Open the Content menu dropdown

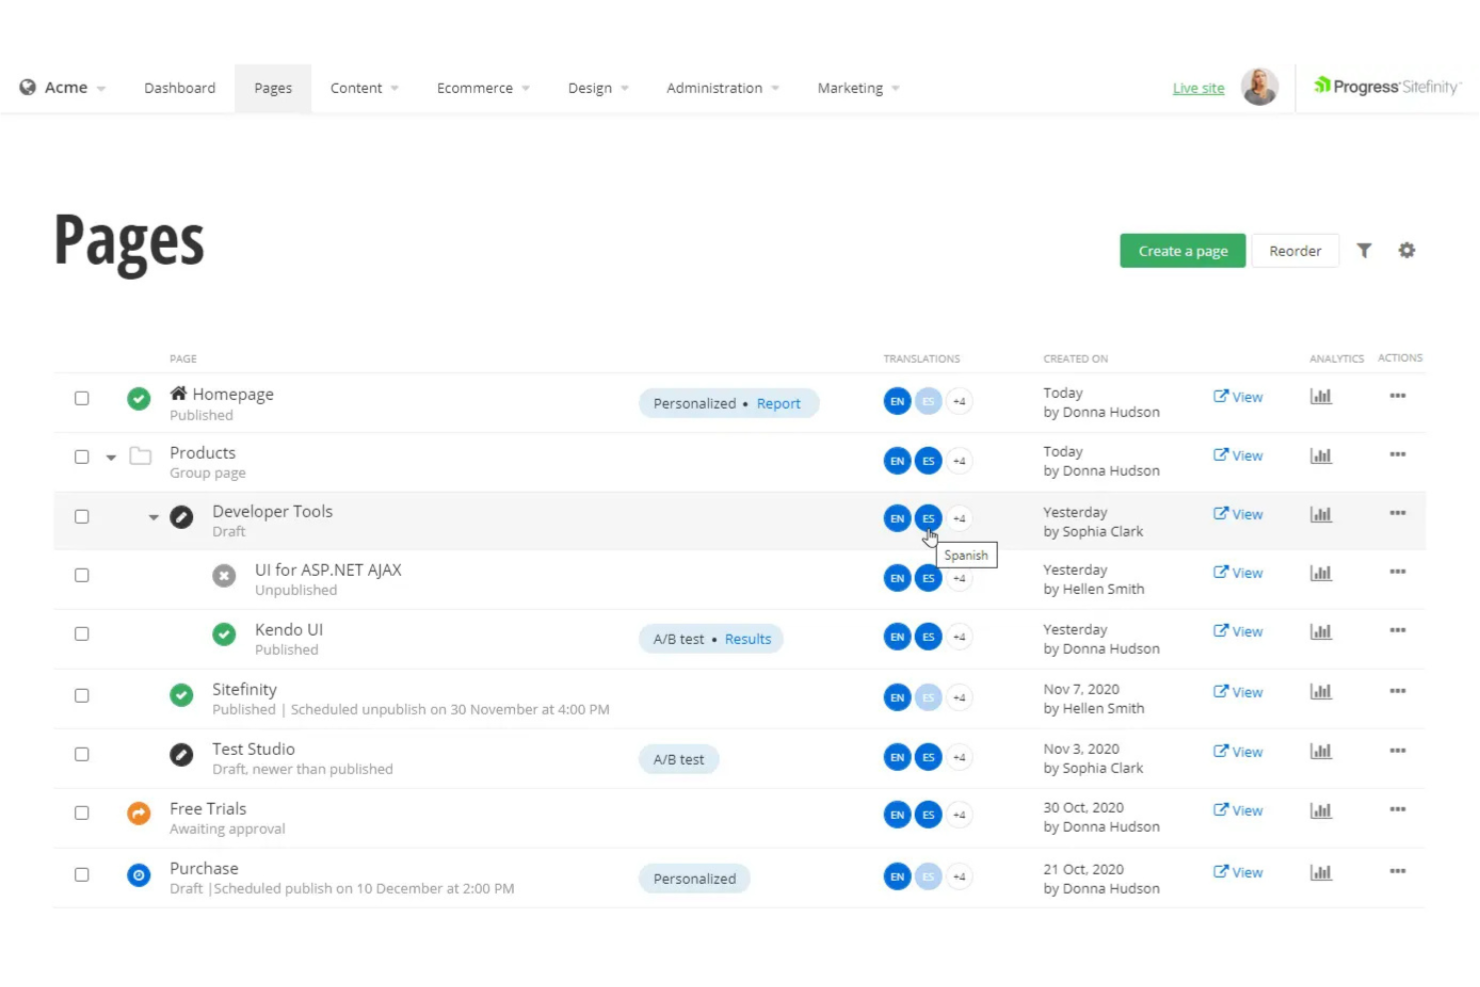[x=365, y=88]
